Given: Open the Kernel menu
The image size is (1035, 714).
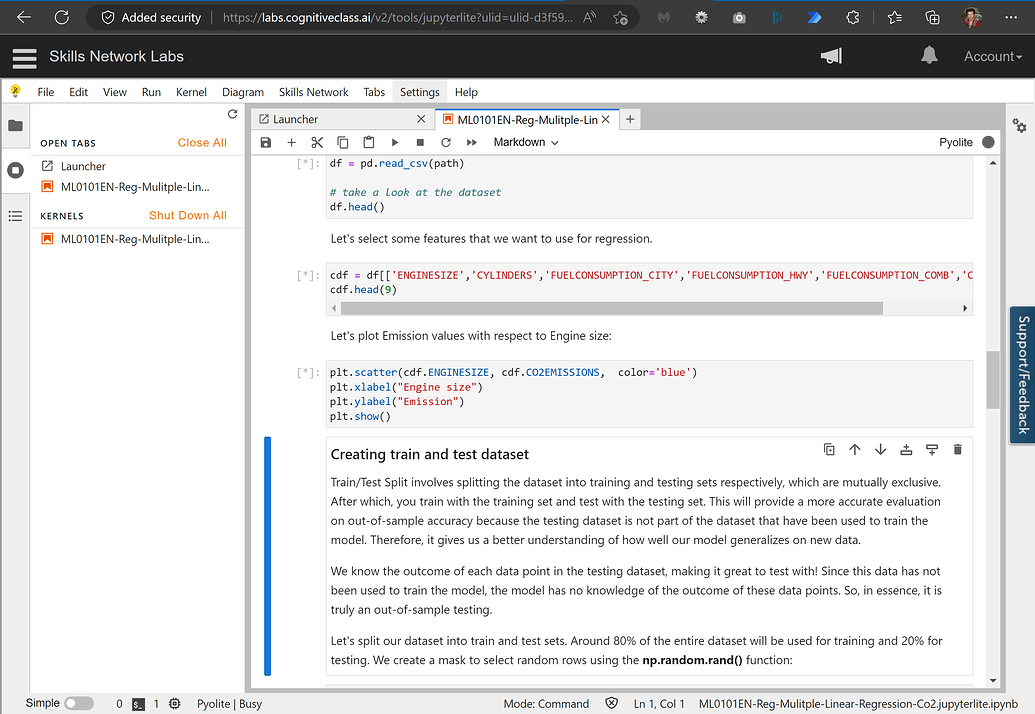Looking at the screenshot, I should [191, 92].
